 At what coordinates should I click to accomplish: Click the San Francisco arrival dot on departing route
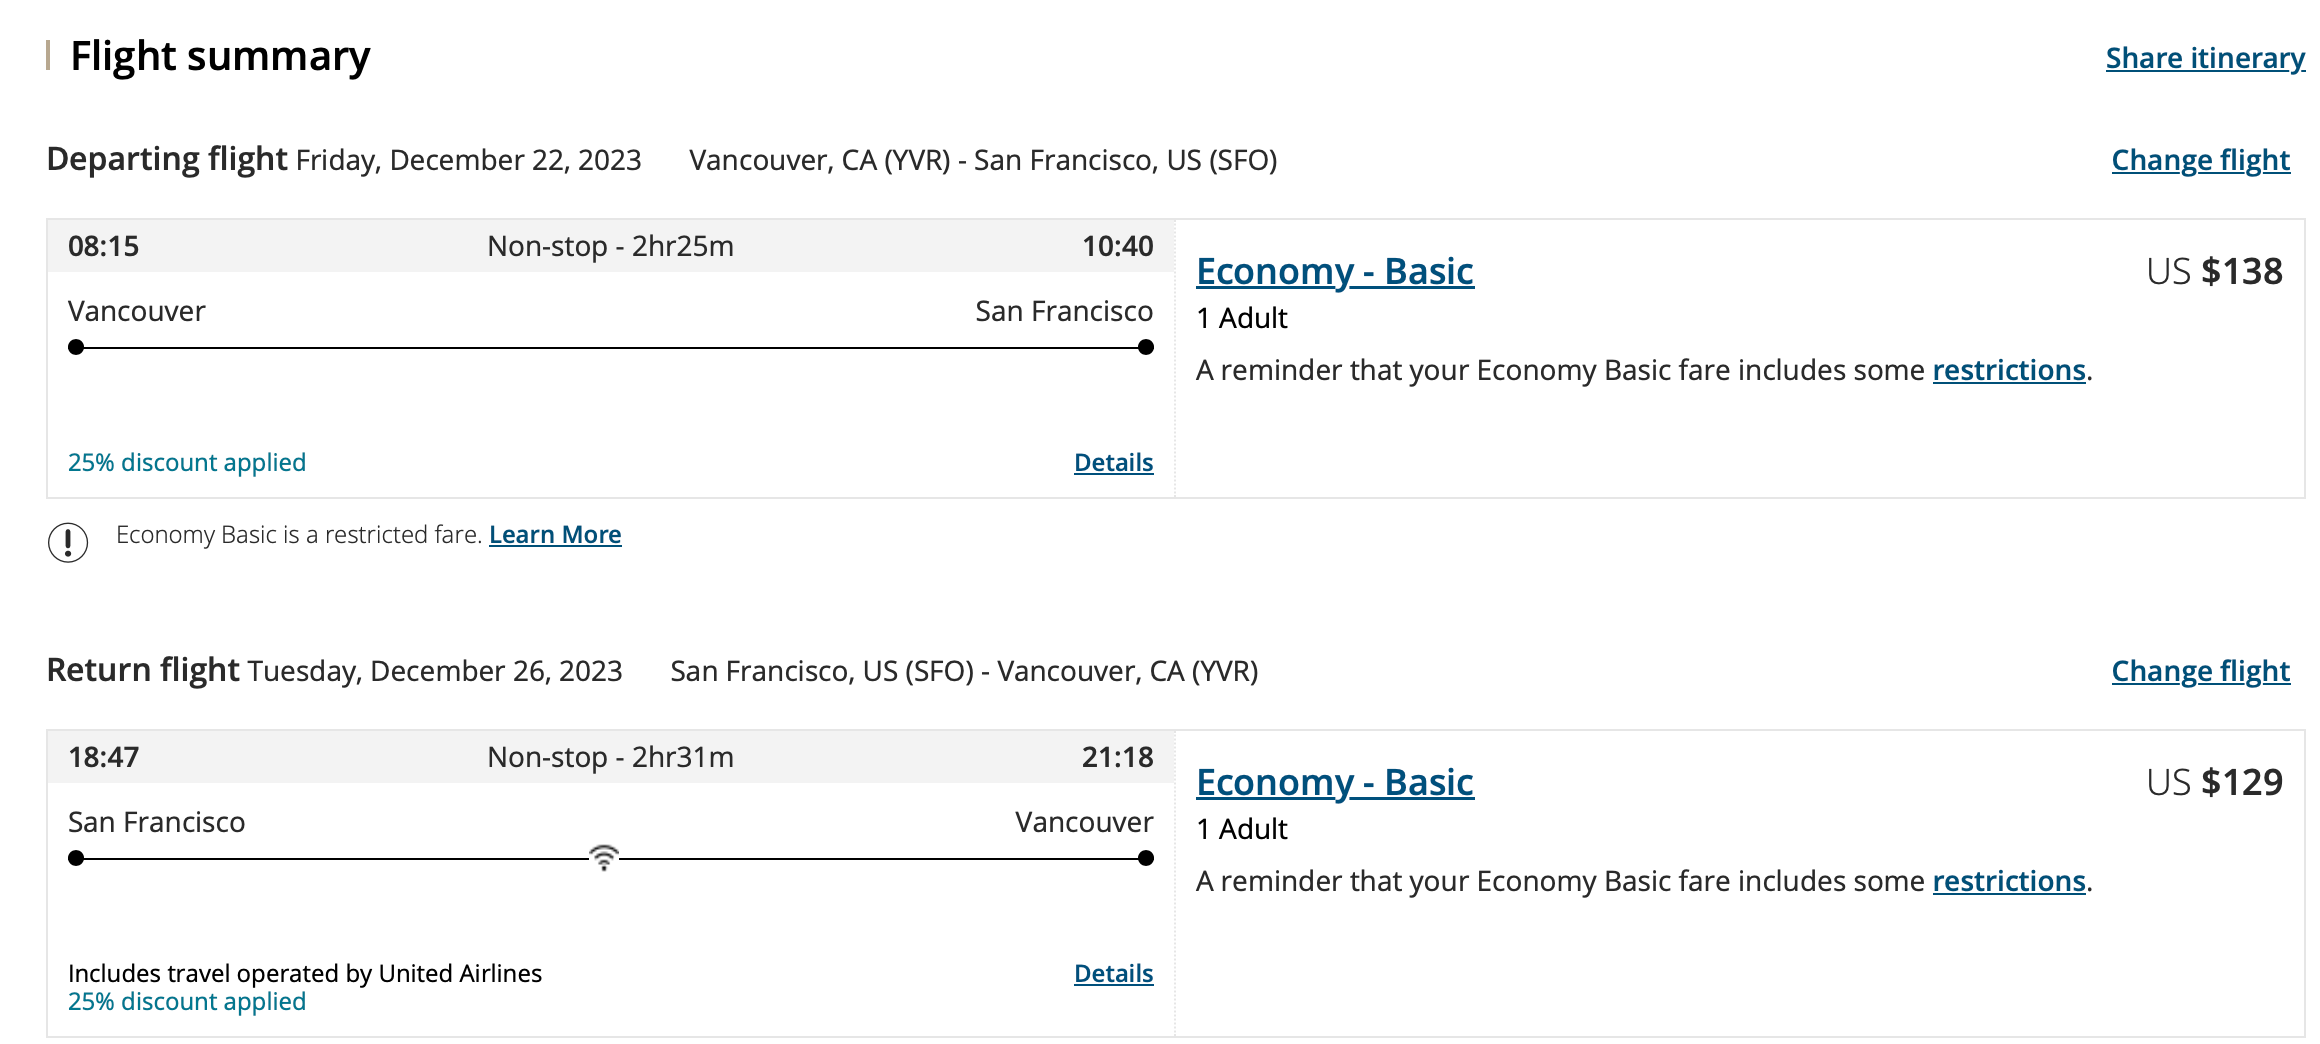[x=1146, y=347]
